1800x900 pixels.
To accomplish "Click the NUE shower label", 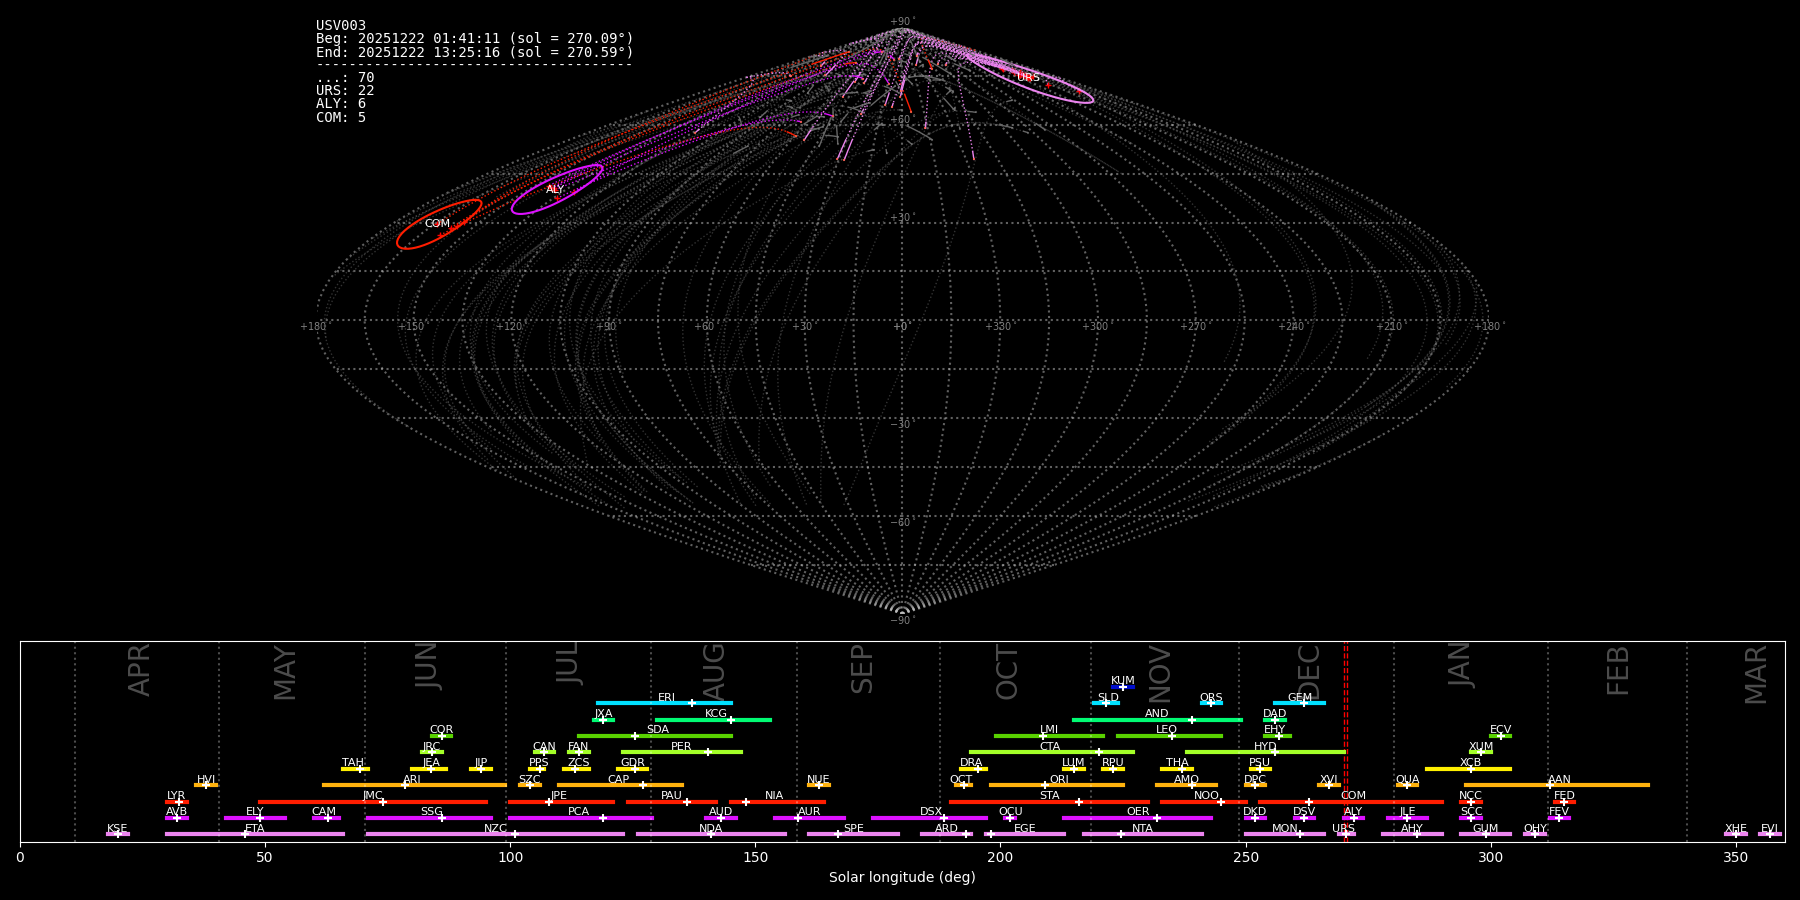I will pyautogui.click(x=818, y=780).
